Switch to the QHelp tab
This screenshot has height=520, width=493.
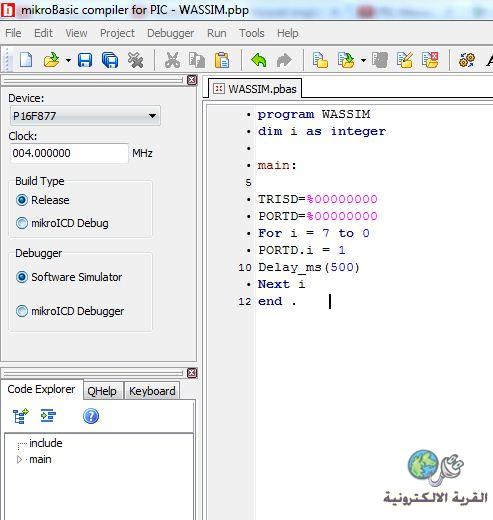102,391
